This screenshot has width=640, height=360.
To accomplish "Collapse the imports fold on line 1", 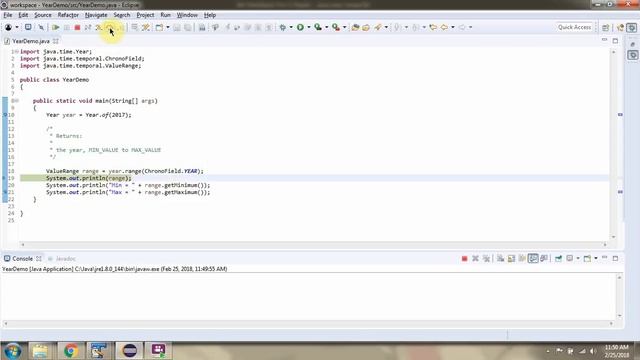I will pos(17,51).
